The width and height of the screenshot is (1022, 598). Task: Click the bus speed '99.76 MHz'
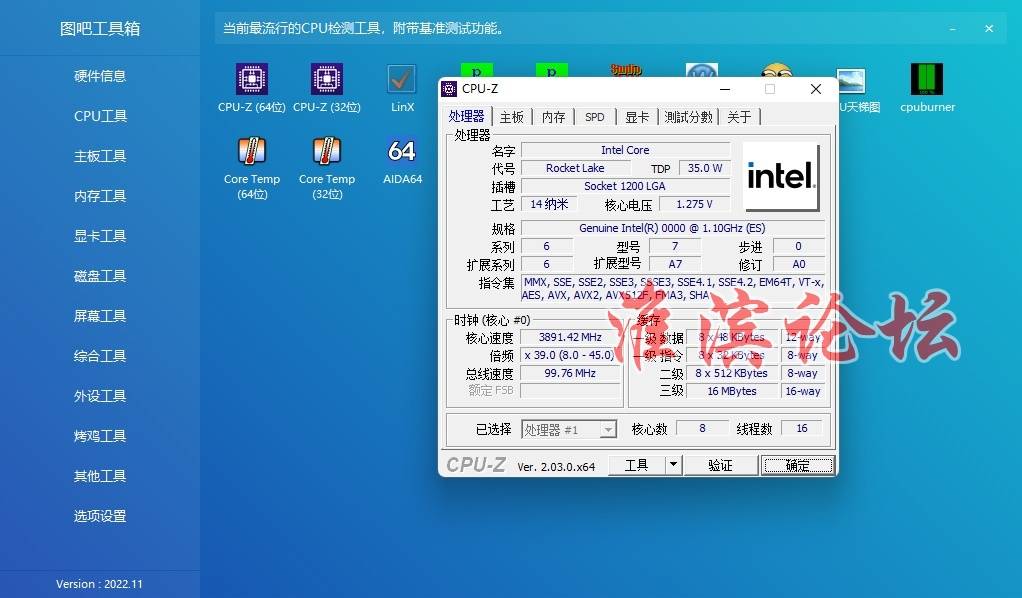pyautogui.click(x=570, y=373)
